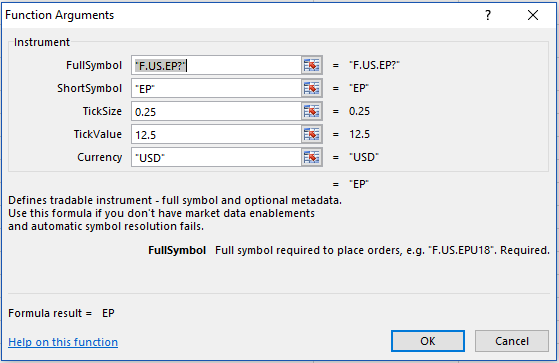Image resolution: width=559 pixels, height=363 pixels.
Task: Focus the ShortSymbol input field
Action: click(216, 88)
